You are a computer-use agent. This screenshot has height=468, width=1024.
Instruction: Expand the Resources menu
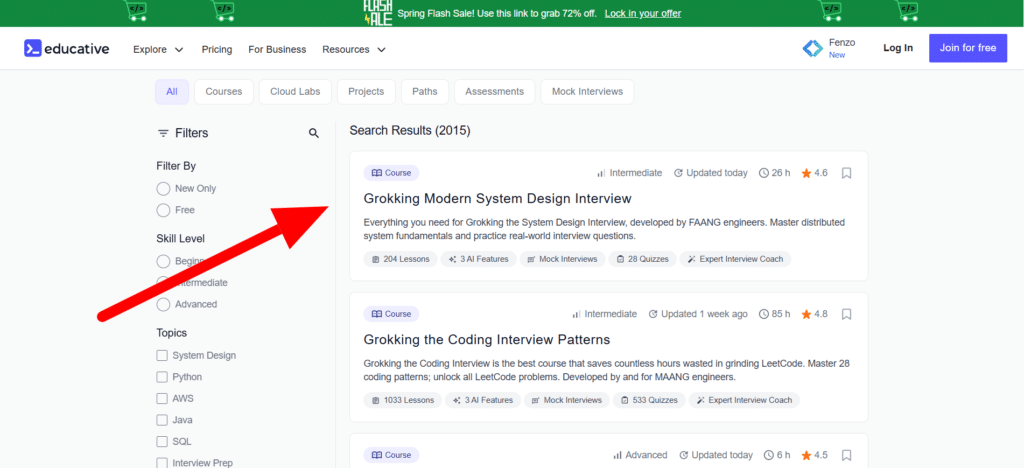pyautogui.click(x=353, y=49)
